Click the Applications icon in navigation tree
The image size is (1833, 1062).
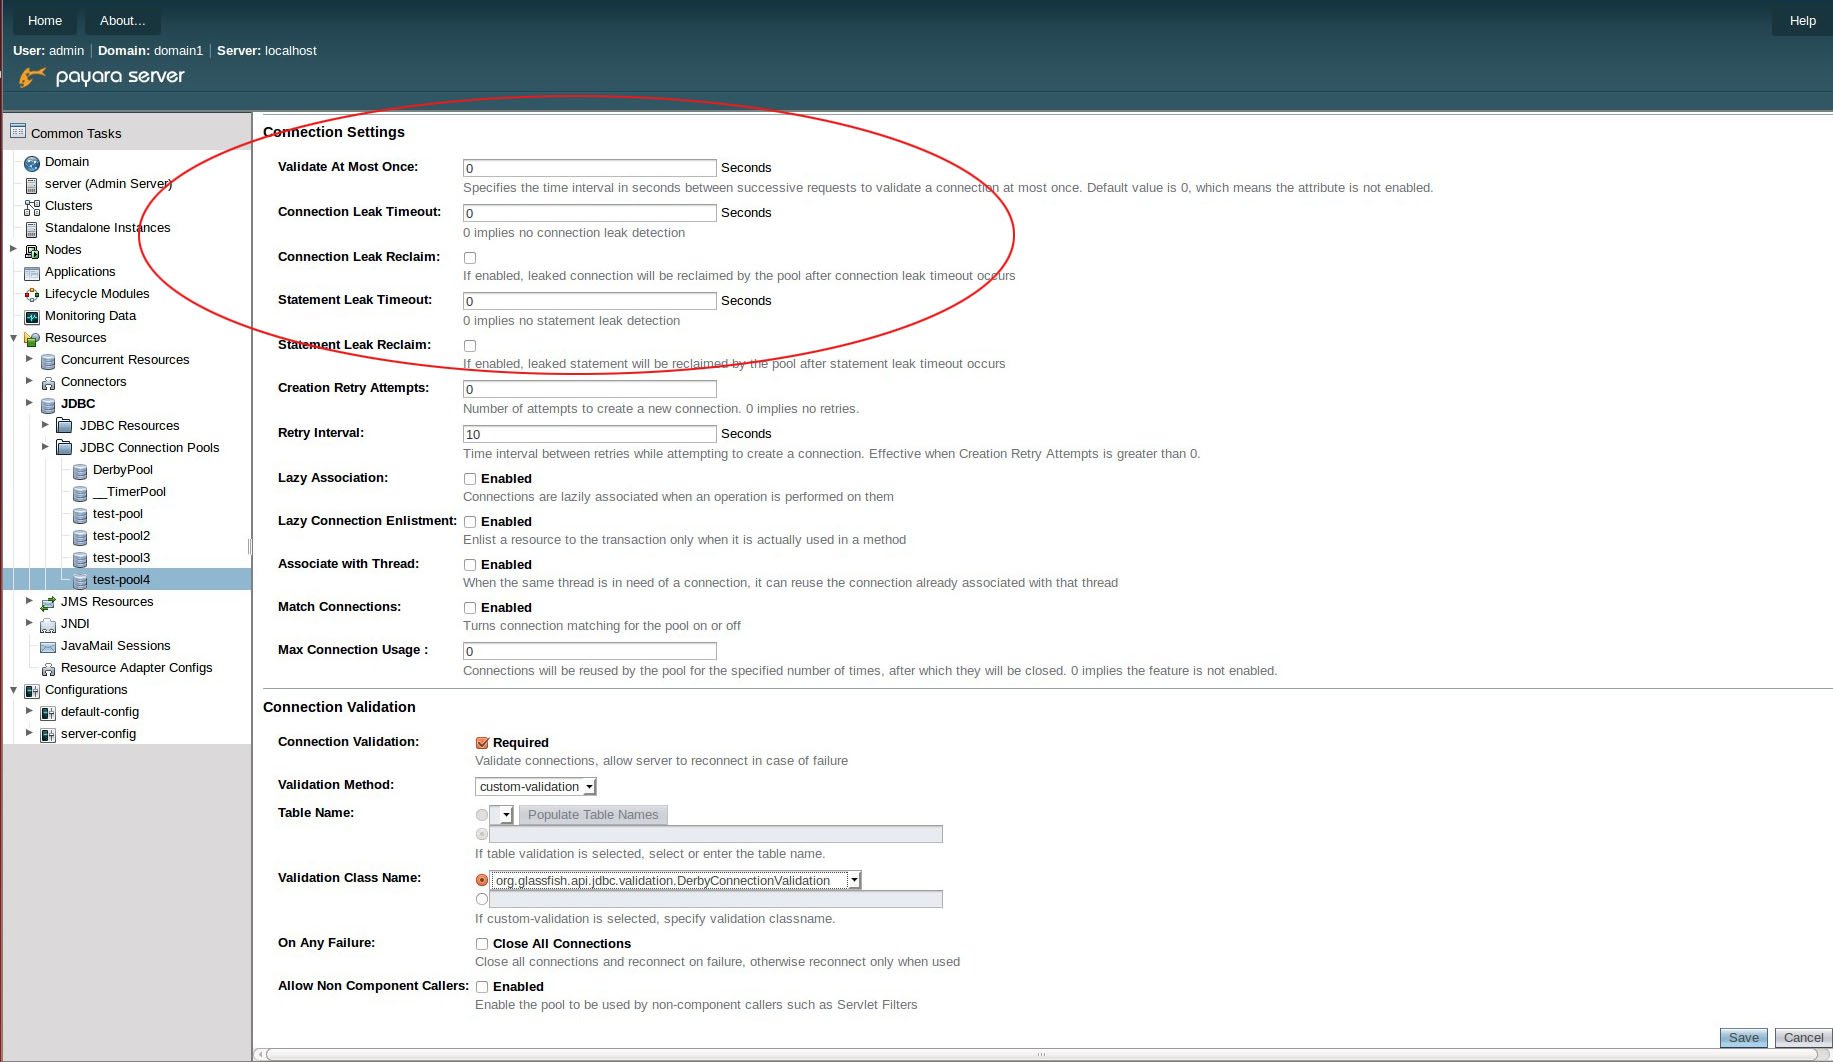31,272
